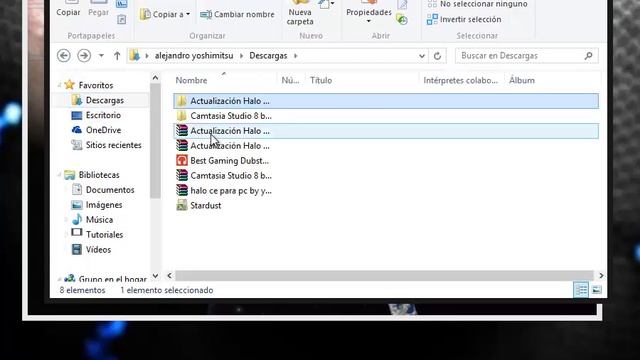Sort by the Título column header
640x360 pixels.
(321, 80)
